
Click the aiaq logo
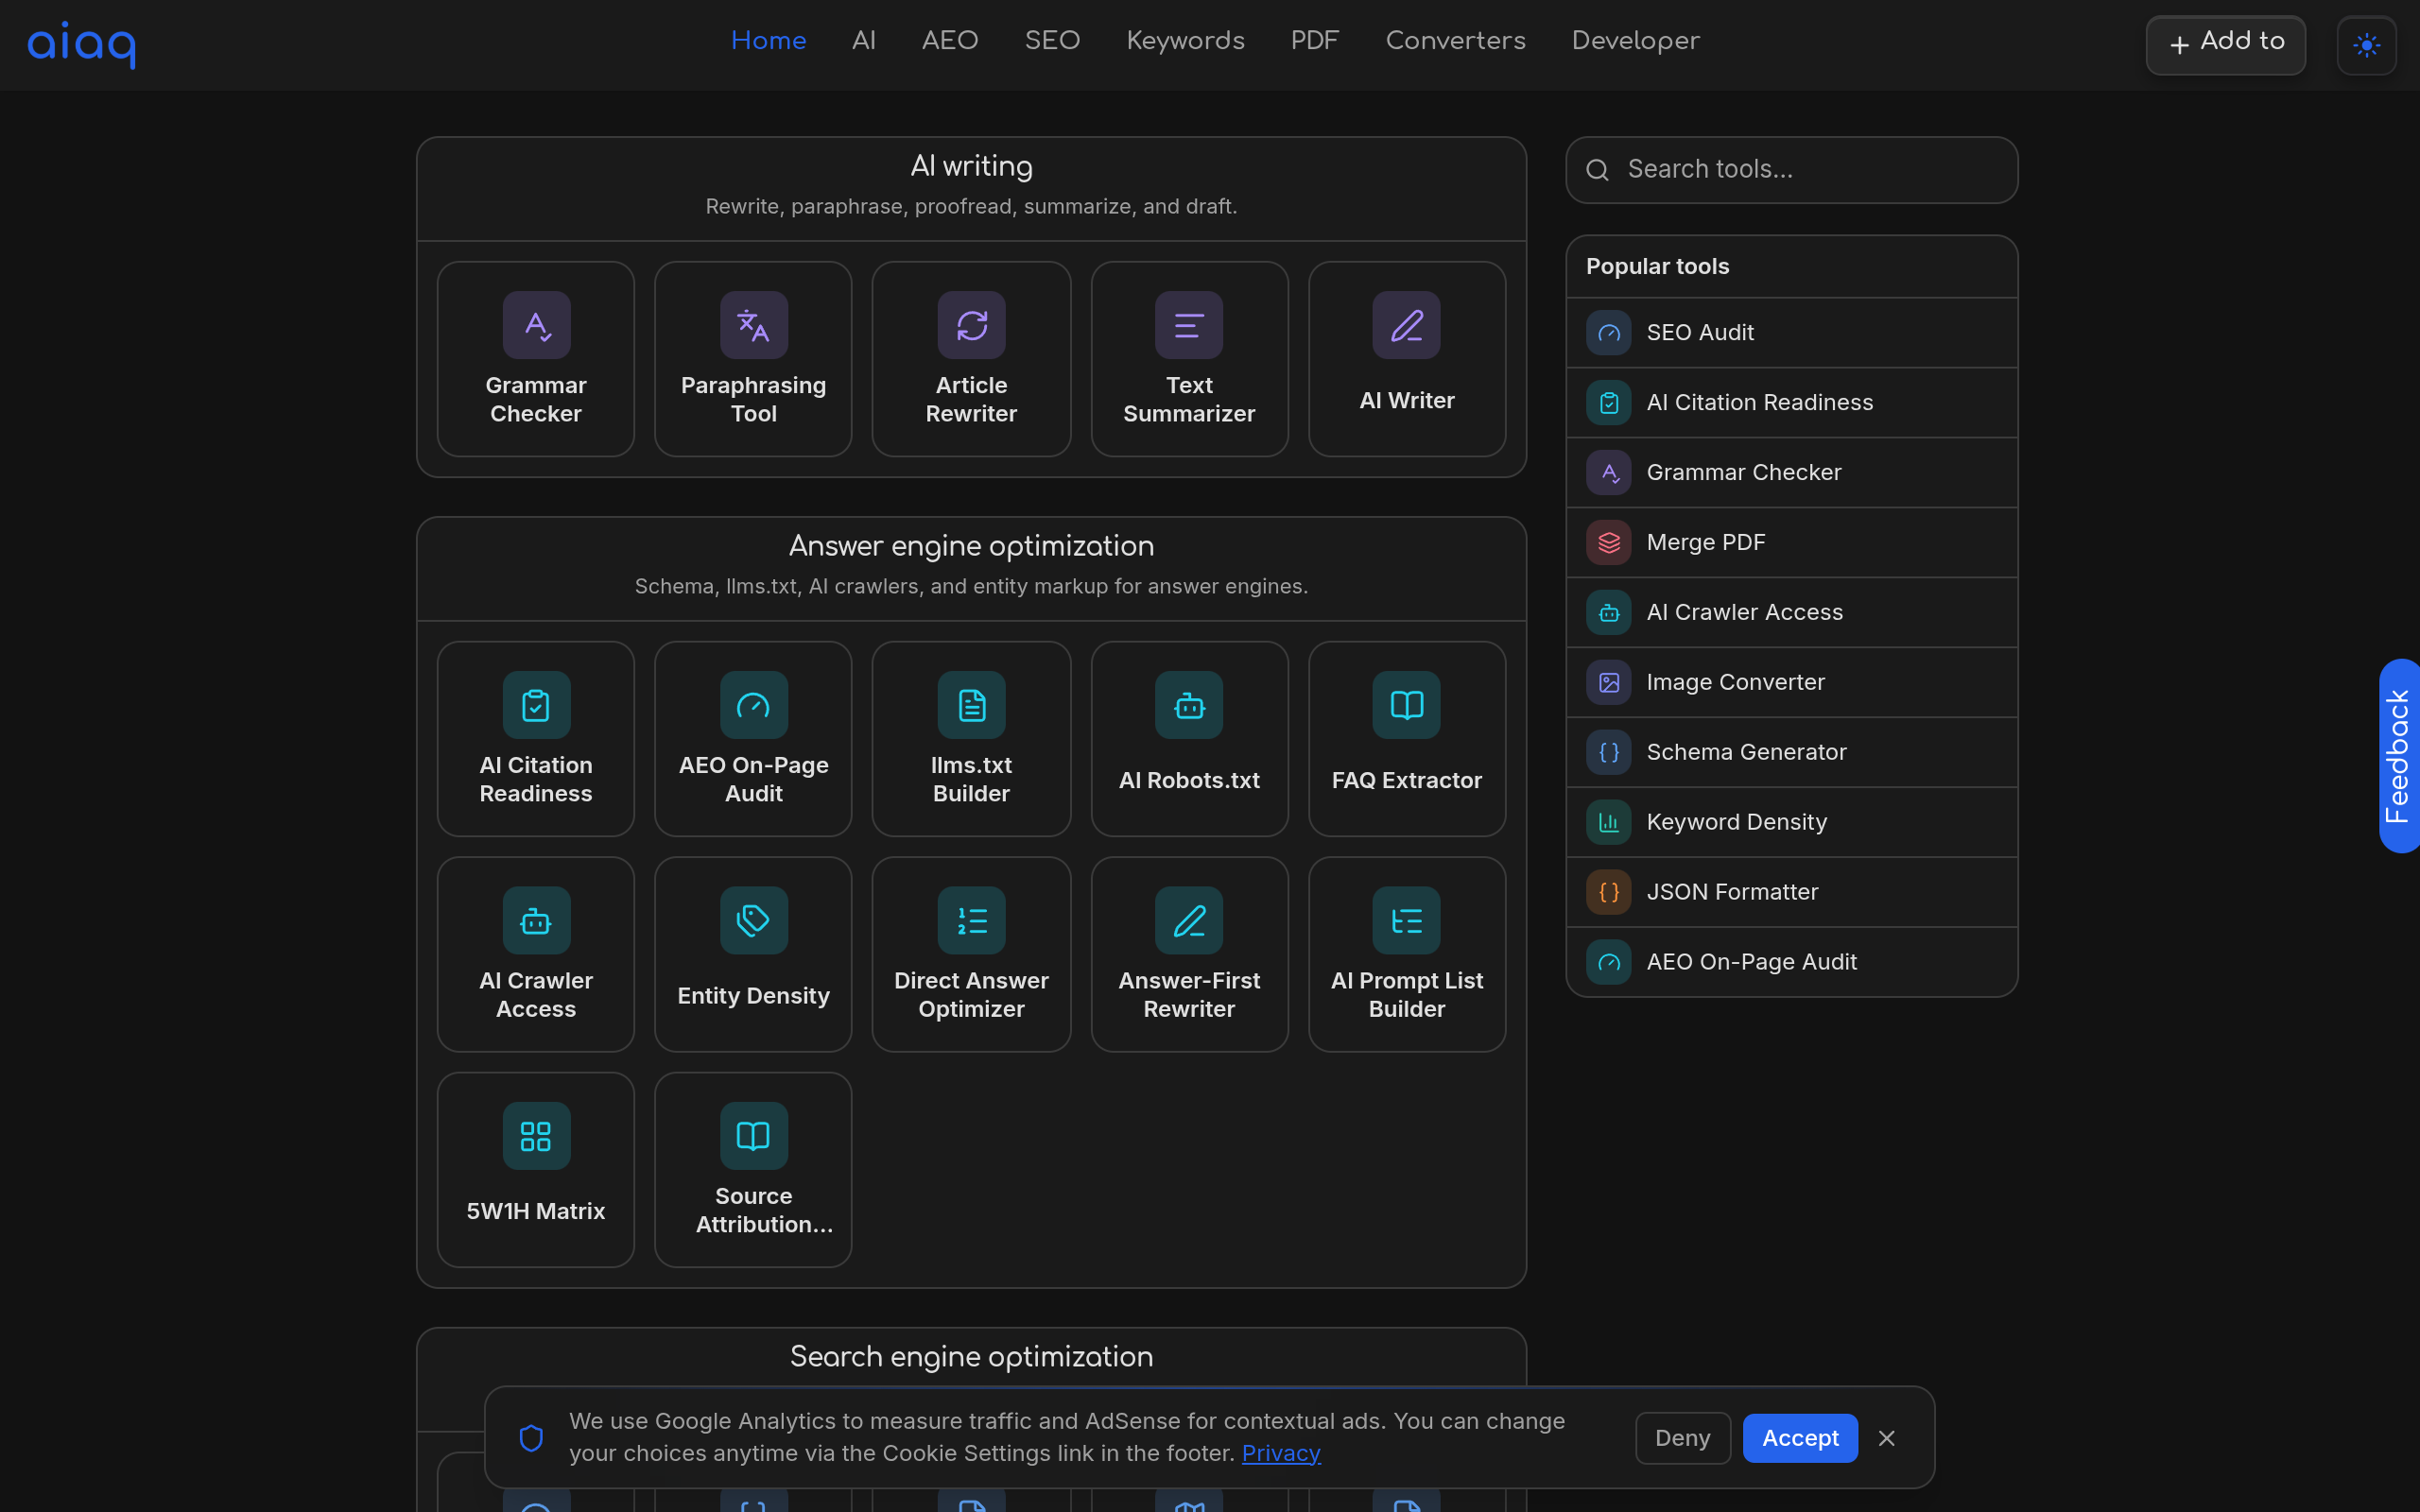point(81,44)
